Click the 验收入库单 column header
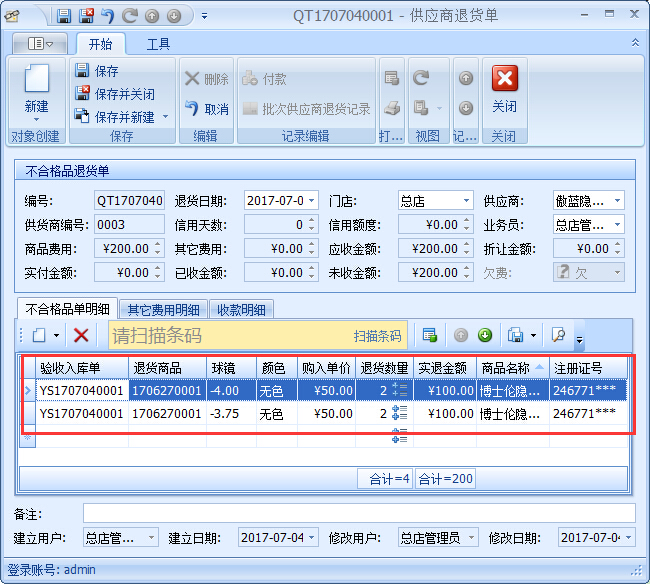650x584 pixels. pyautogui.click(x=82, y=368)
